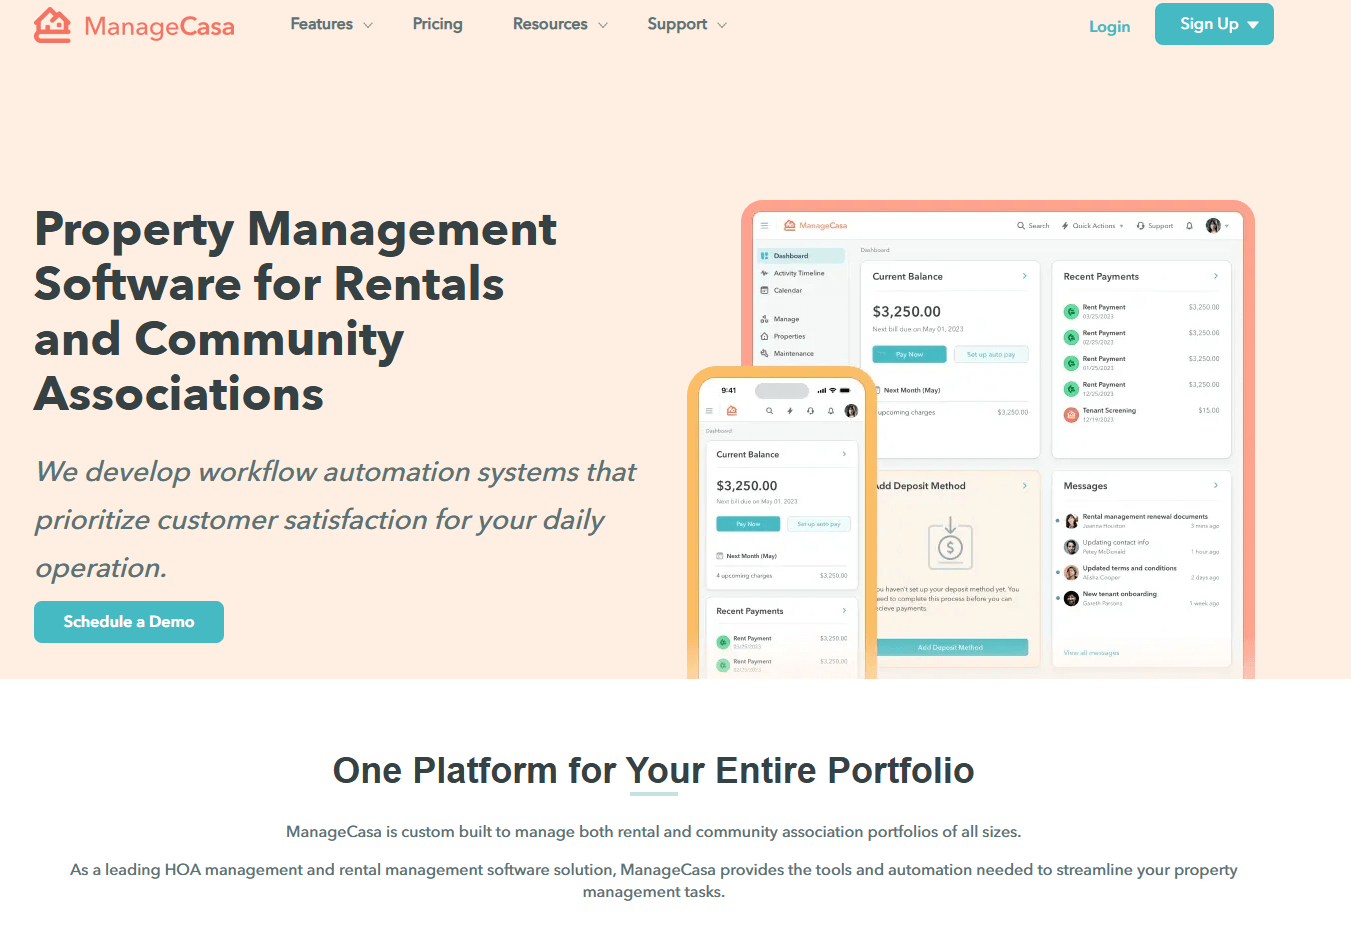Select Pricing in the navigation bar
Screen dimensions: 1351x932
coord(437,24)
